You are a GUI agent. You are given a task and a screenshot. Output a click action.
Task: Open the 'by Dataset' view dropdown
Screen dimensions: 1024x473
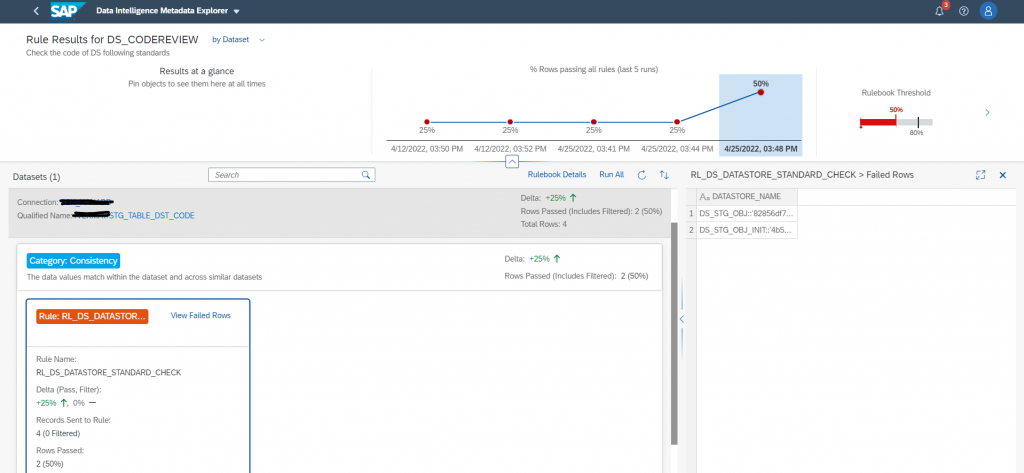[x=238, y=40]
